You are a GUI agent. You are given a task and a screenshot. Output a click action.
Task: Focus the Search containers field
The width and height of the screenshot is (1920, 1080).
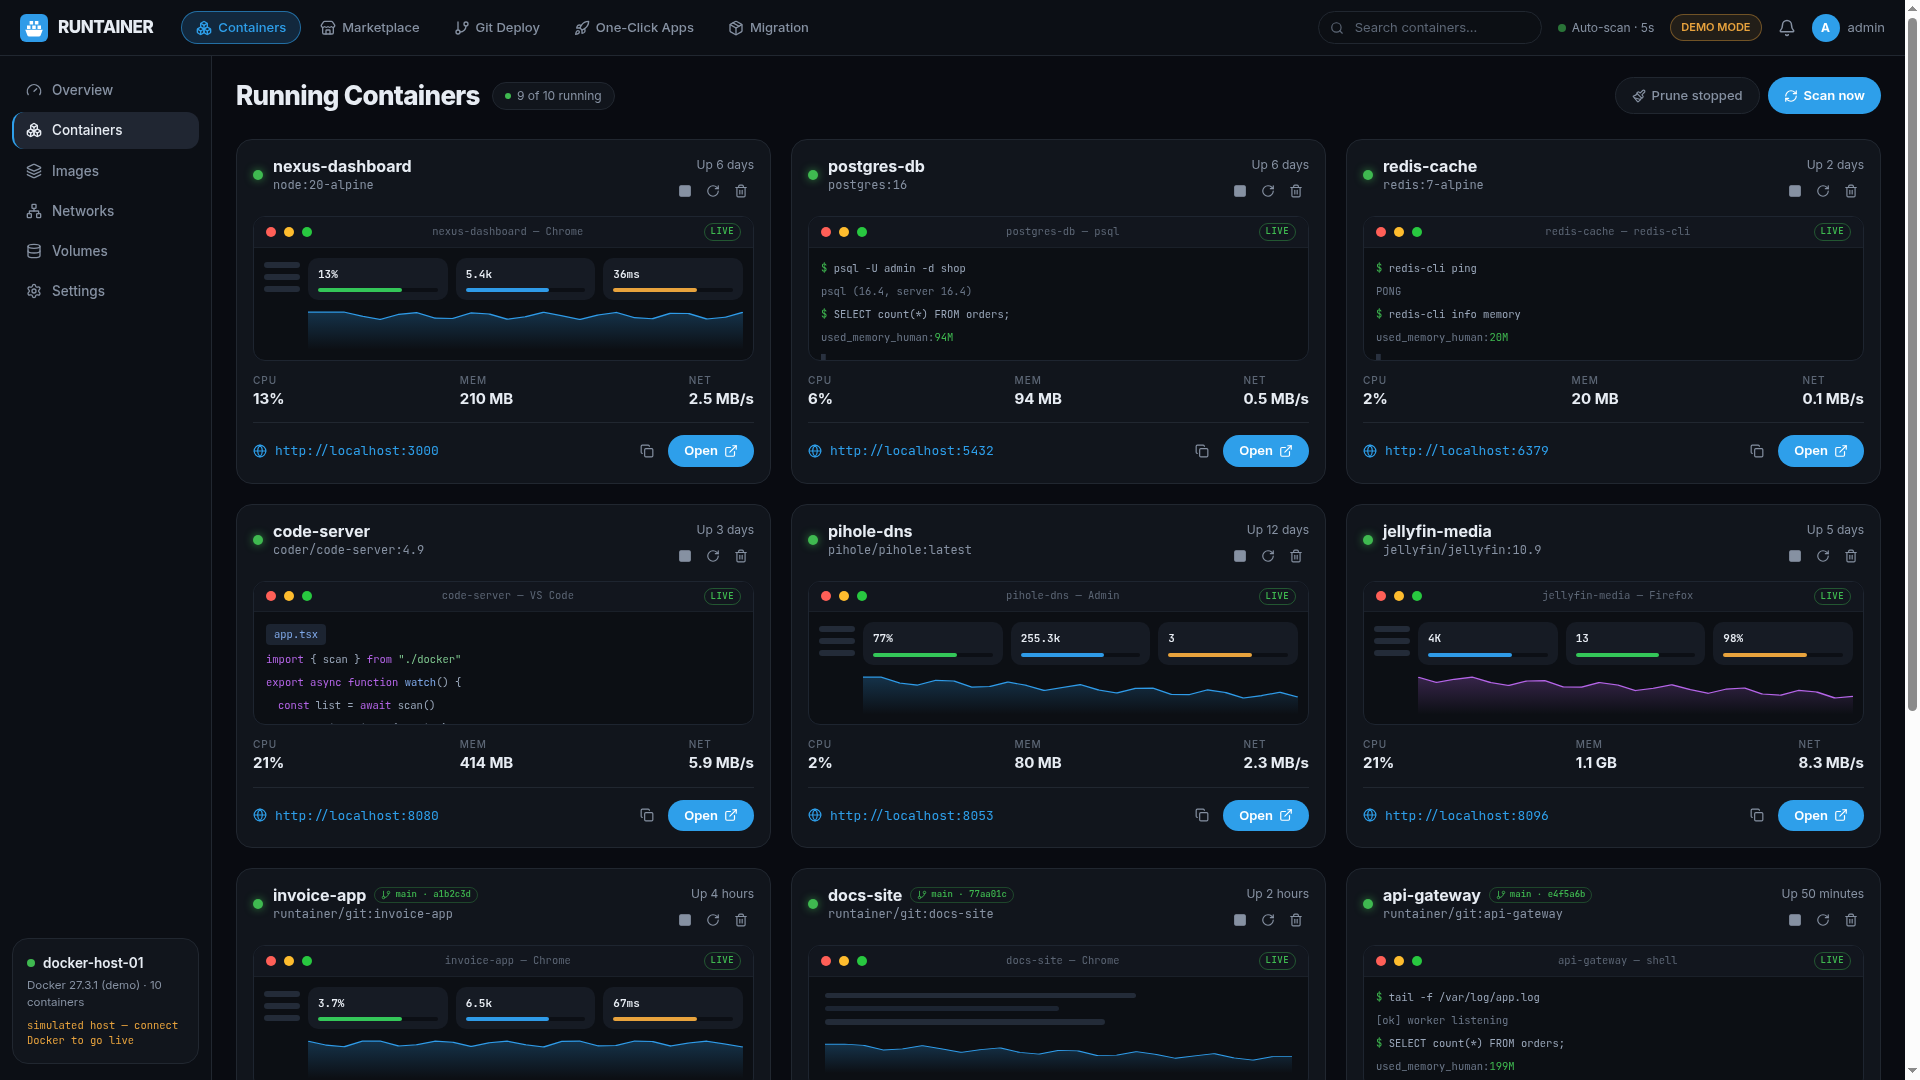tap(1429, 28)
